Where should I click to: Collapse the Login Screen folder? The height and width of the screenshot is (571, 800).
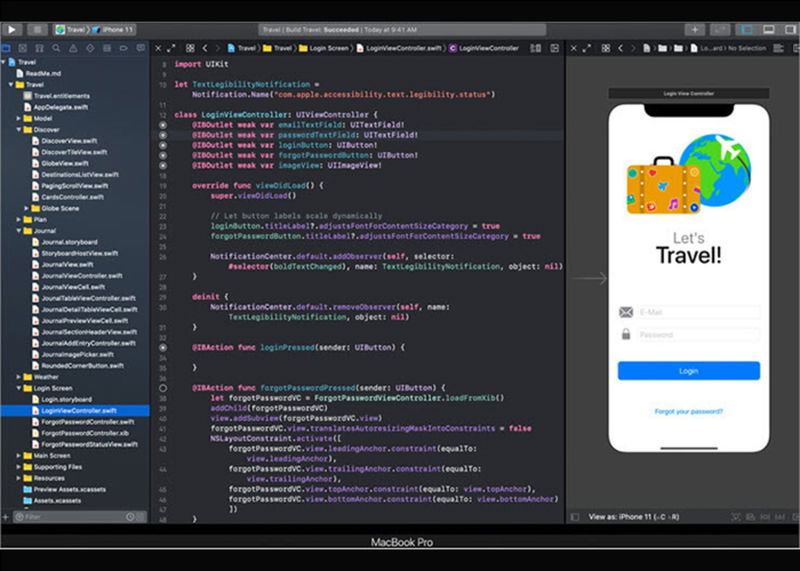[18, 388]
